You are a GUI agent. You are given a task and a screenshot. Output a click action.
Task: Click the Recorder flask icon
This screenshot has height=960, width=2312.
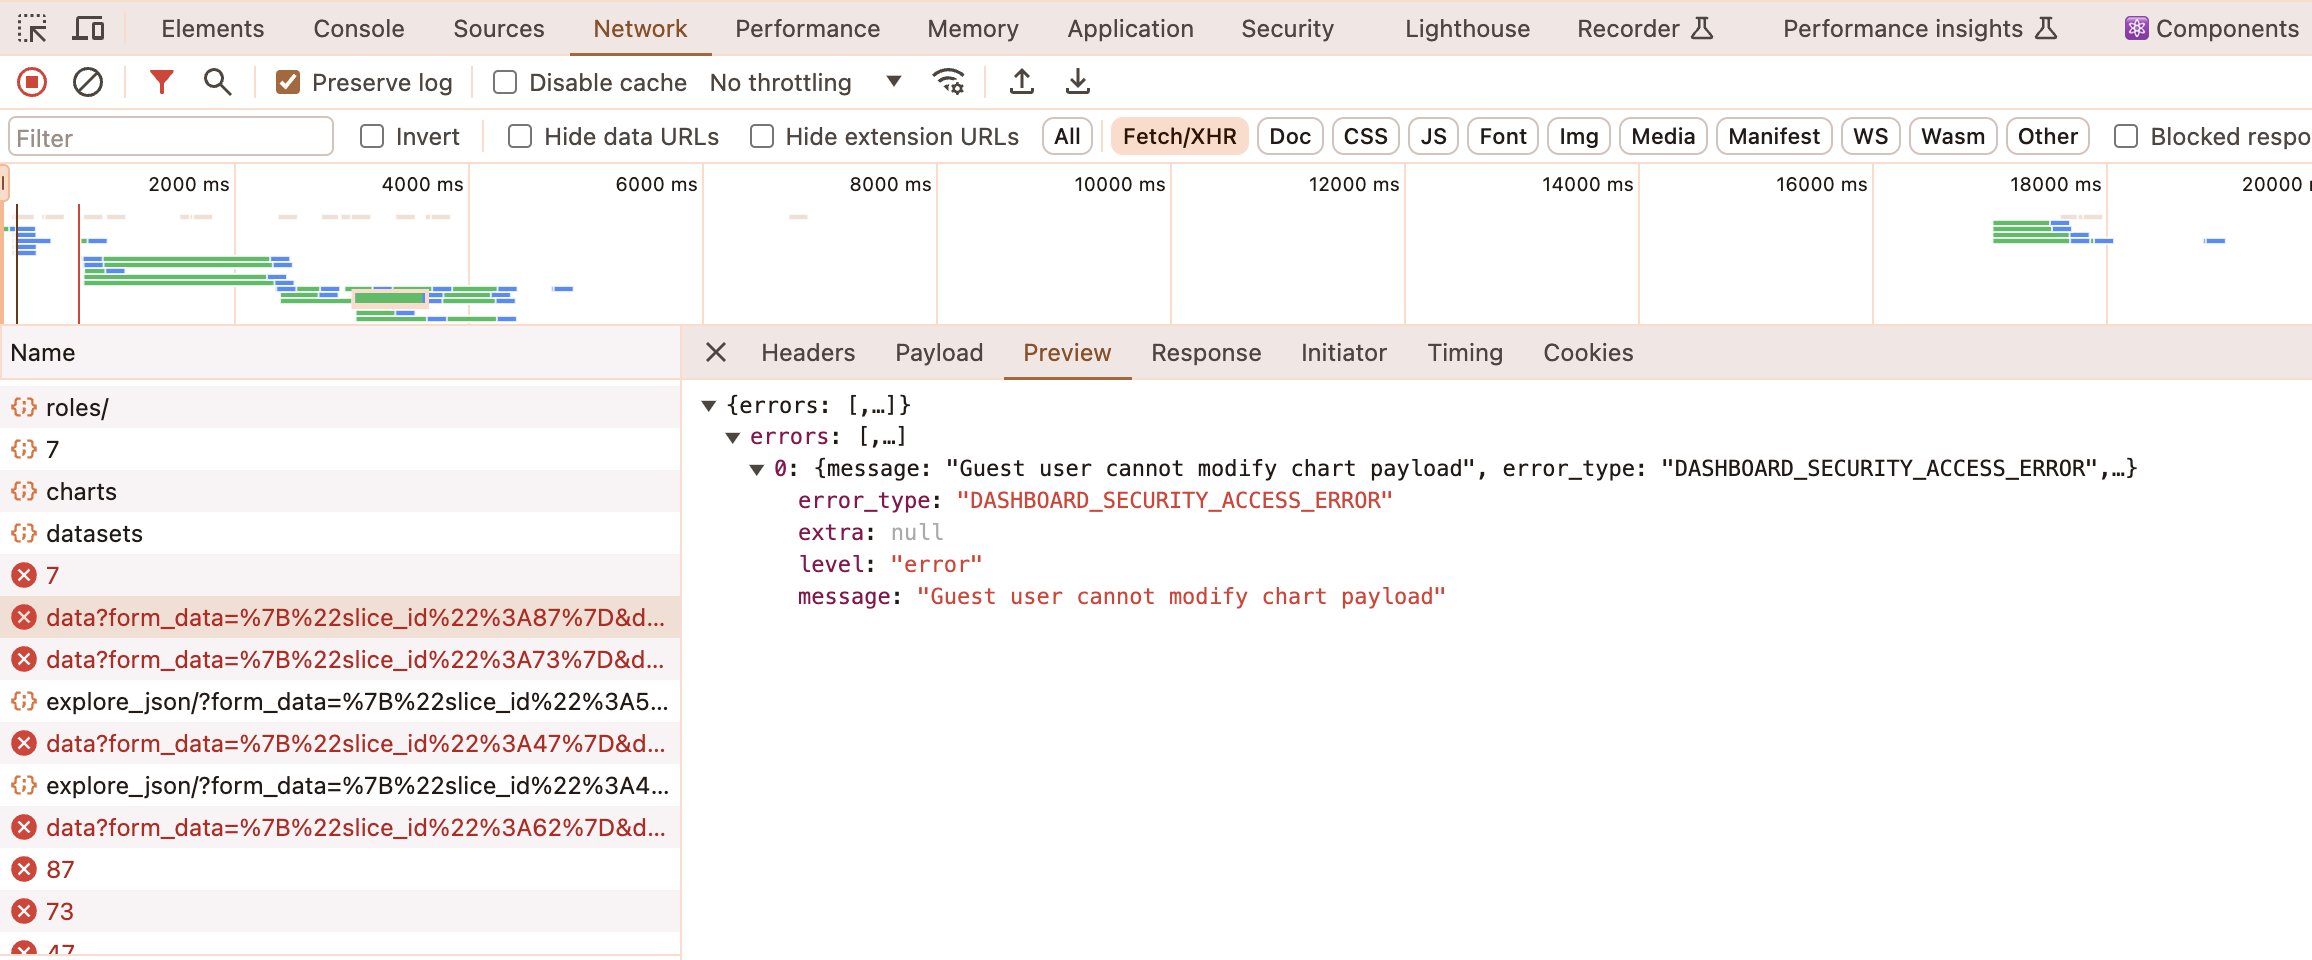pyautogui.click(x=1702, y=29)
